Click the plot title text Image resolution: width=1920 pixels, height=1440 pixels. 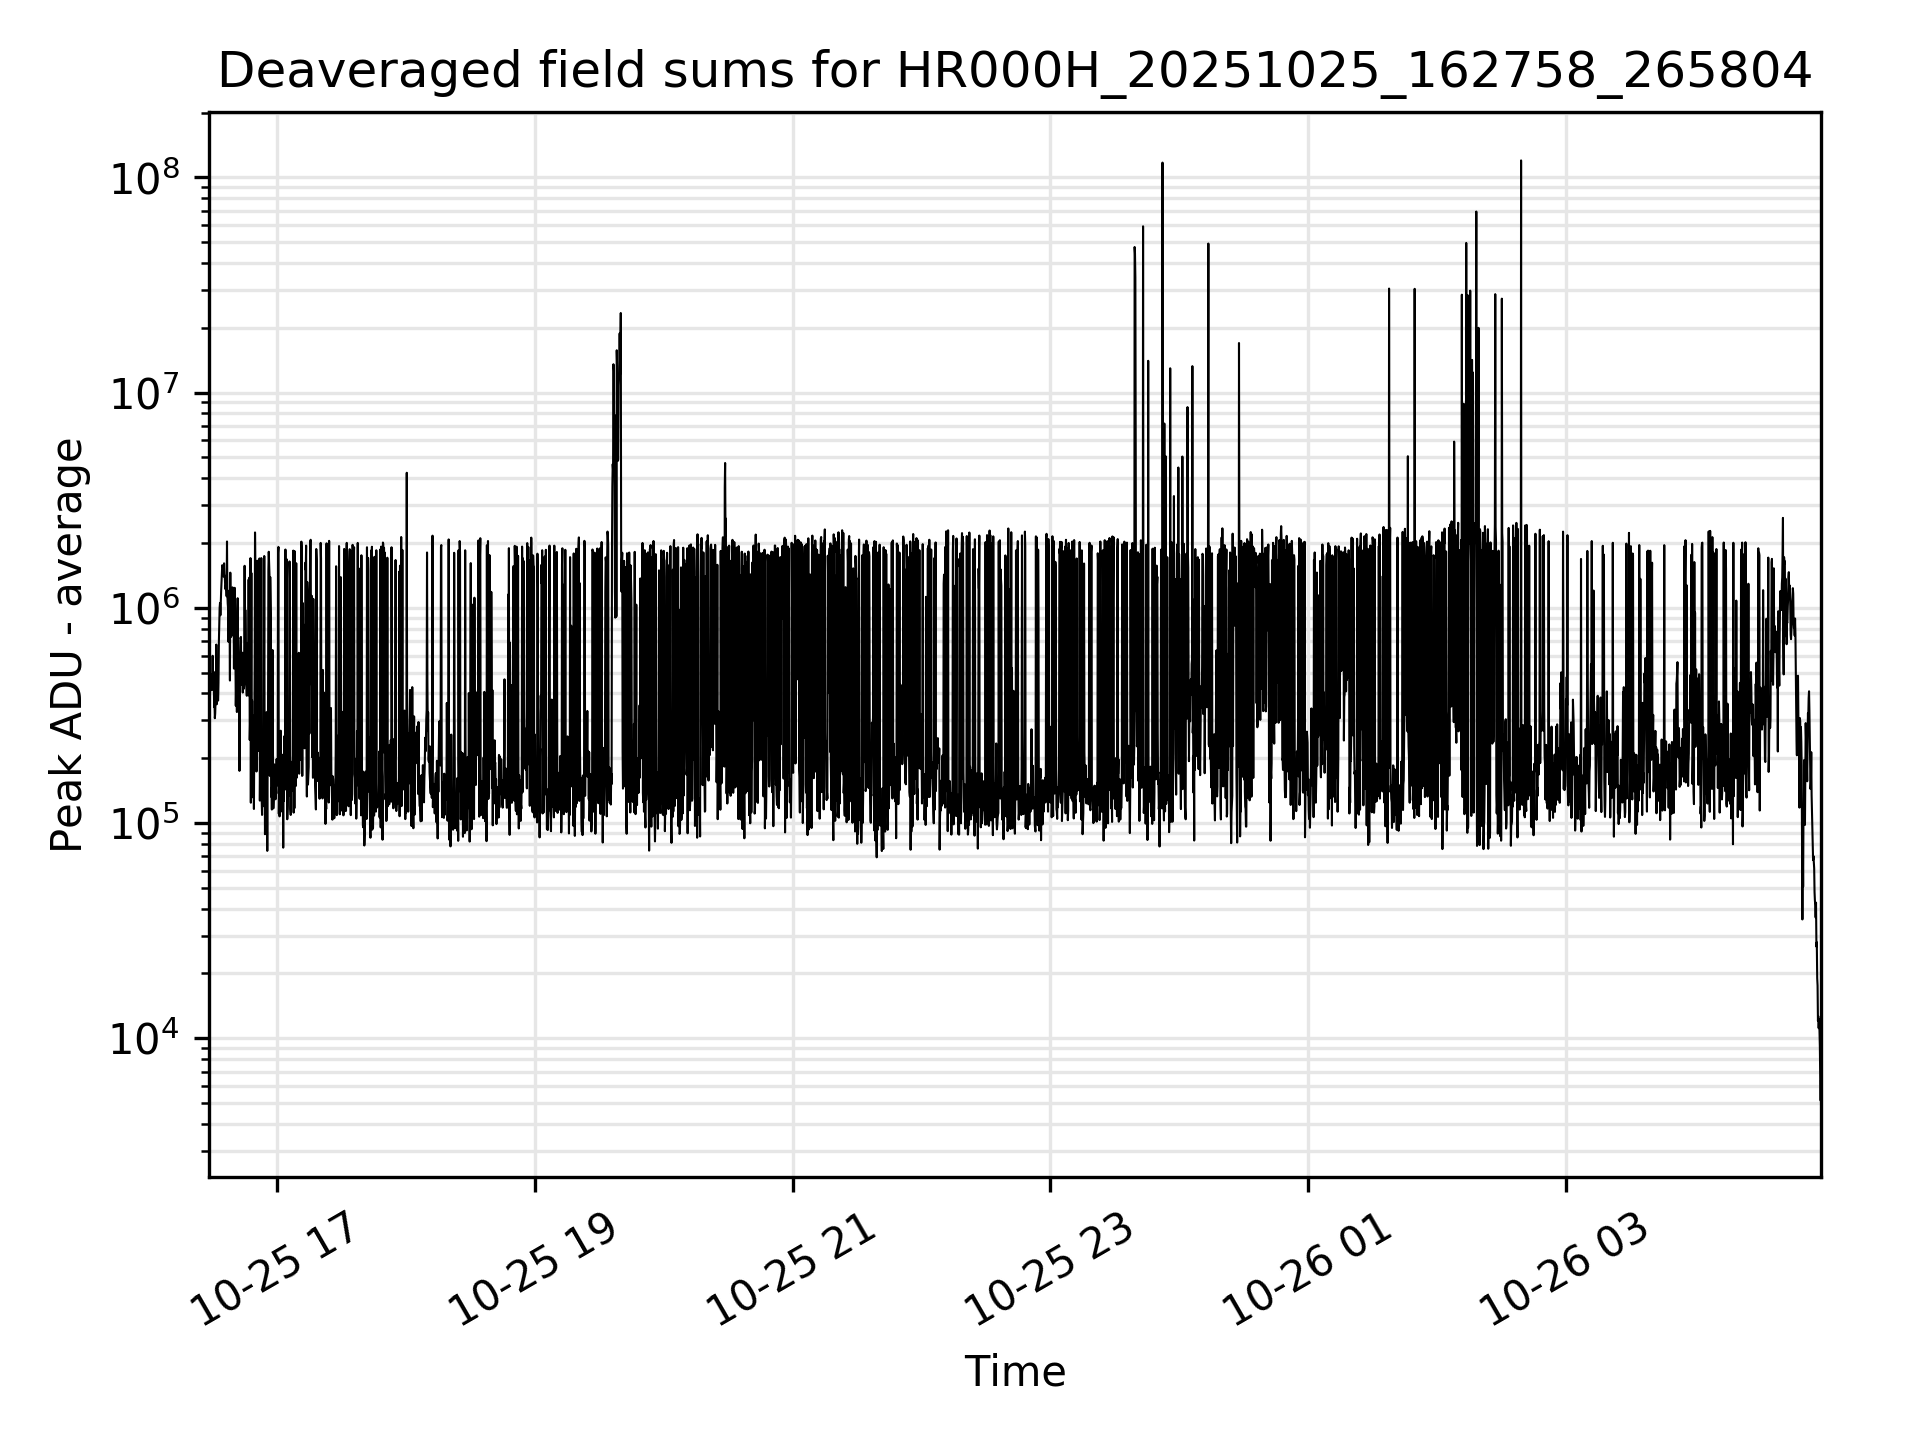pos(1014,72)
